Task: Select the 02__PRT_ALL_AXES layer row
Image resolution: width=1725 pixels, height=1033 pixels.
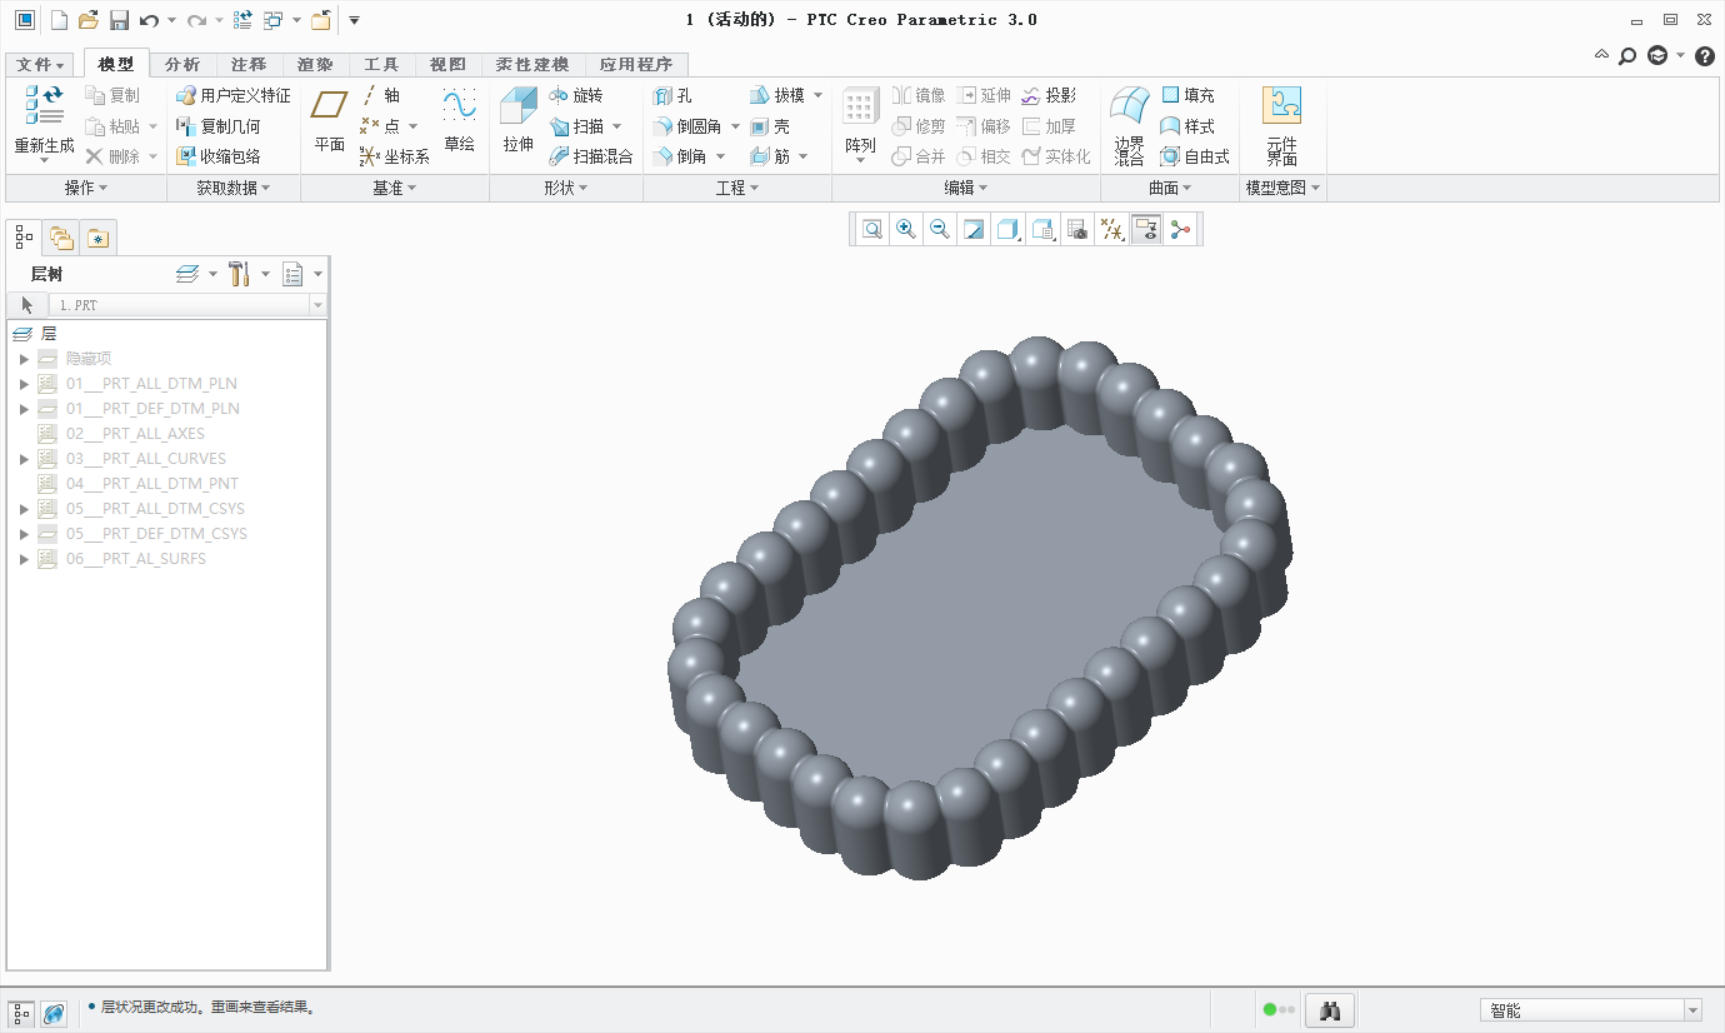Action: pos(135,433)
